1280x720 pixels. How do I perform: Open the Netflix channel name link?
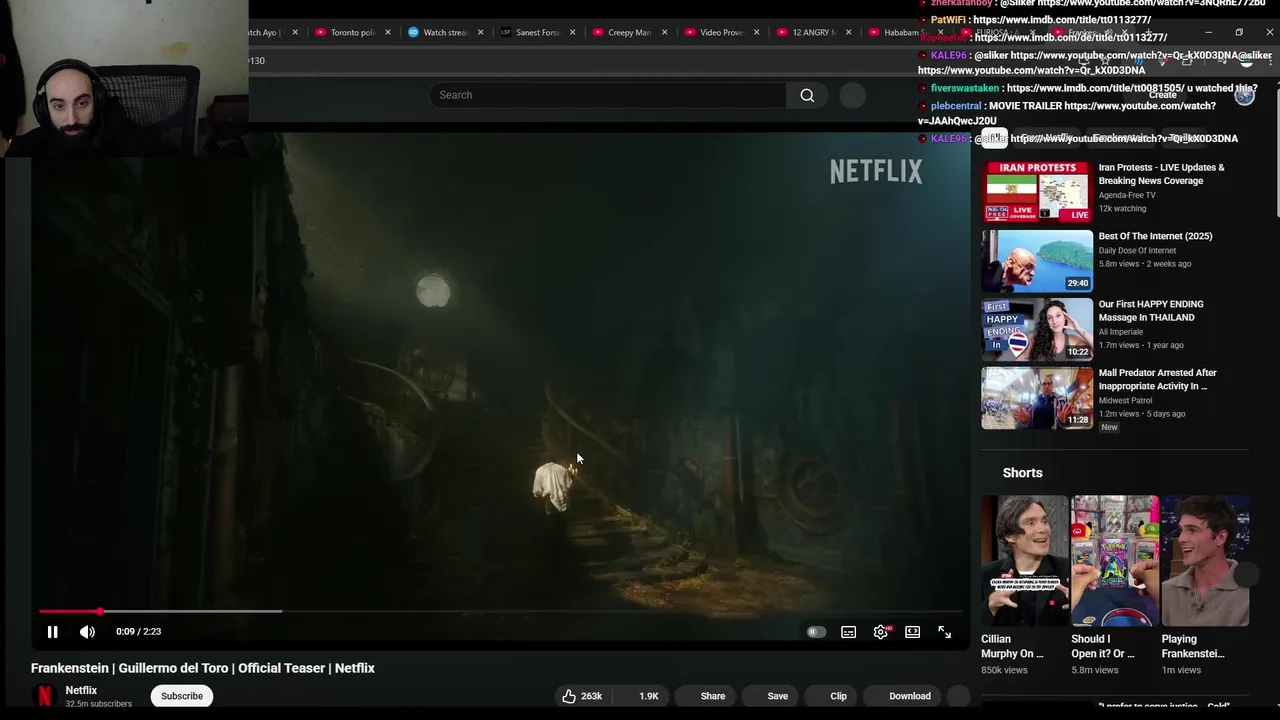(81, 690)
